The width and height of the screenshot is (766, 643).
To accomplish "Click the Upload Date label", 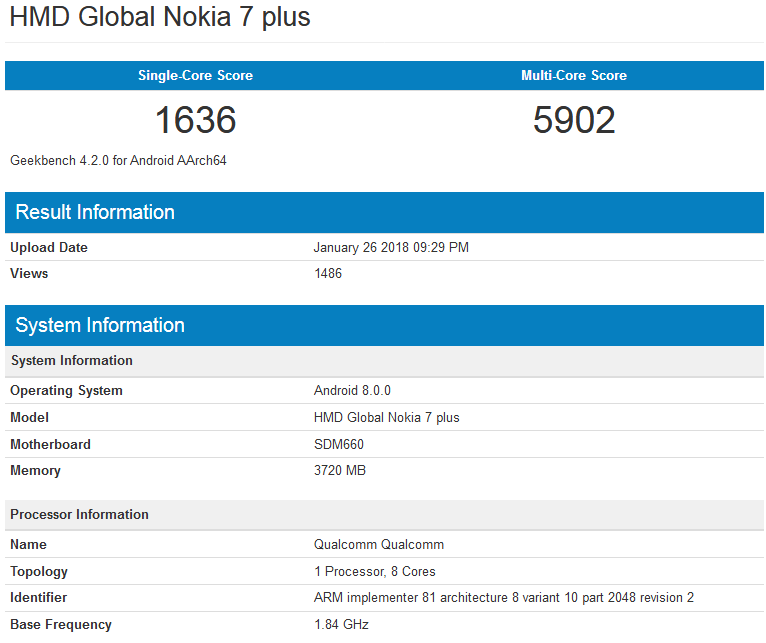I will [49, 247].
